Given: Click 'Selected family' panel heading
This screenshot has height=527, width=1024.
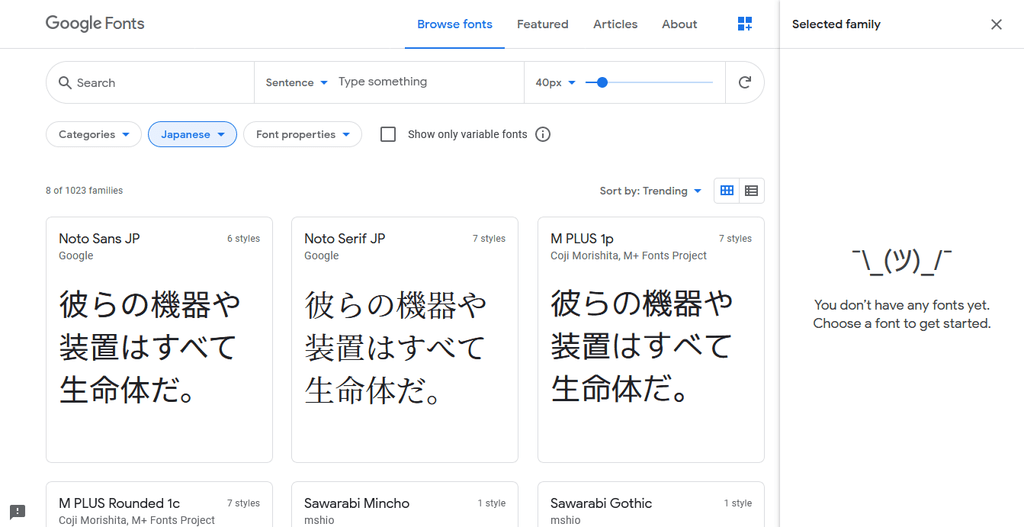Looking at the screenshot, I should (x=836, y=24).
